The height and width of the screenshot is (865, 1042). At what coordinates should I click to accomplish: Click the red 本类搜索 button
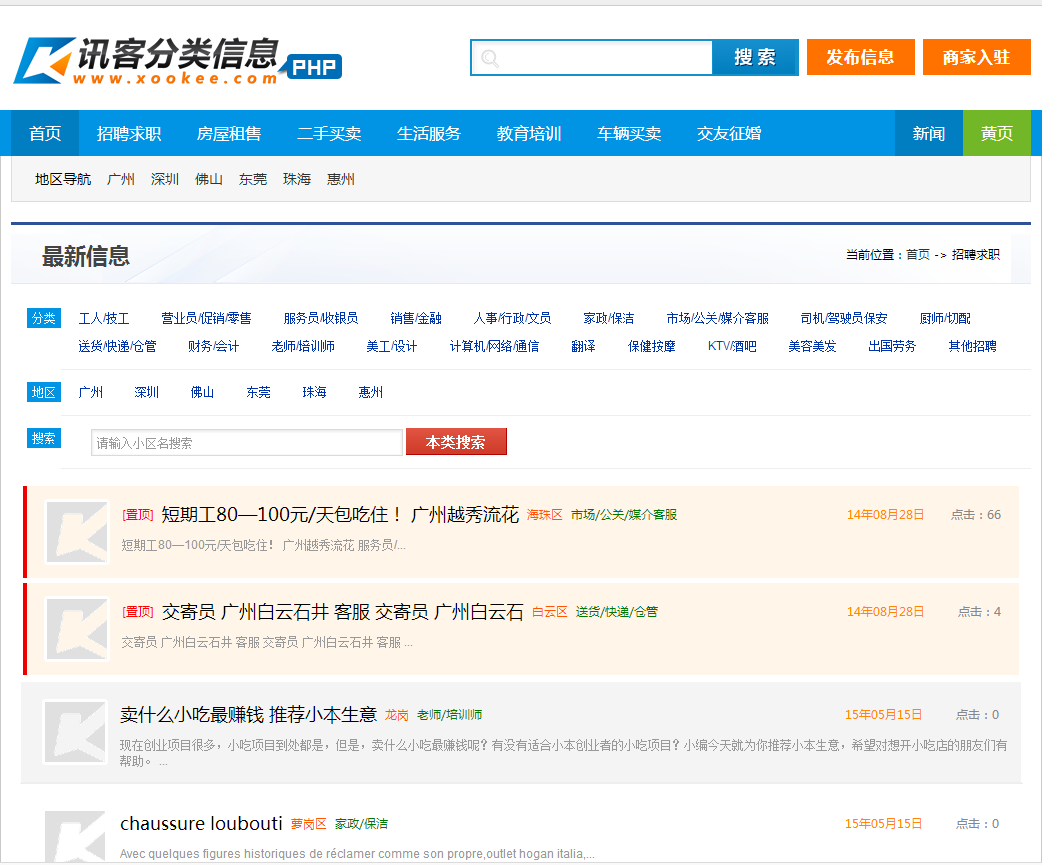point(456,442)
